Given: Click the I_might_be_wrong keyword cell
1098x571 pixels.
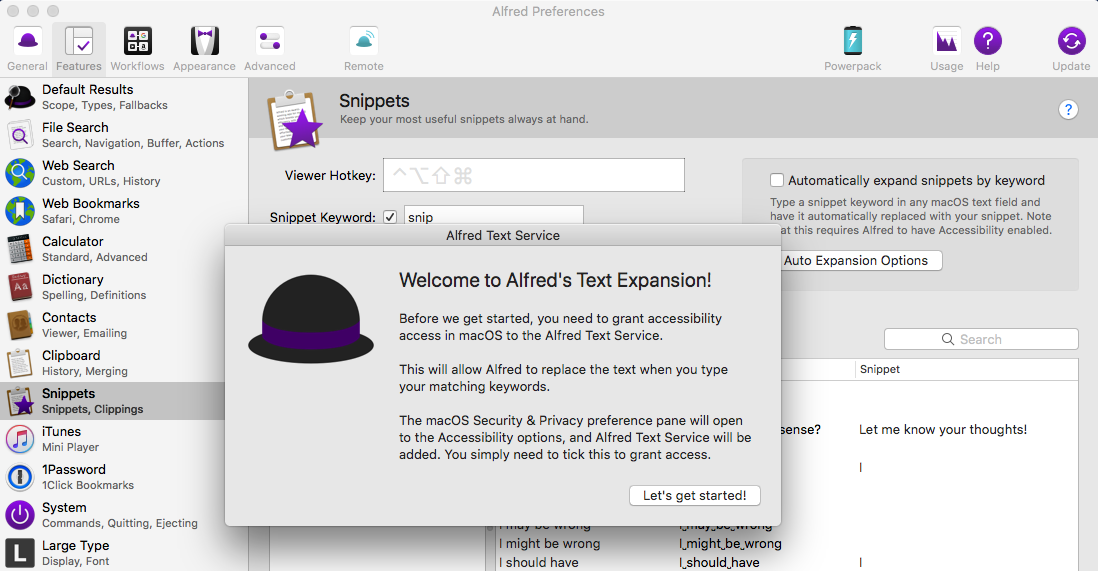Looking at the screenshot, I should pos(730,544).
